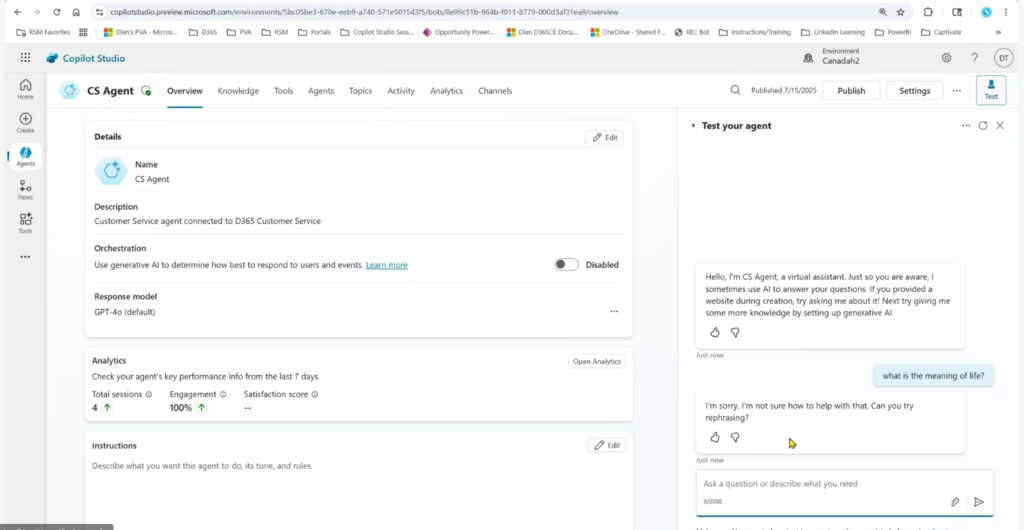
Task: Open the Tools tab in agent navigation
Action: pos(283,91)
